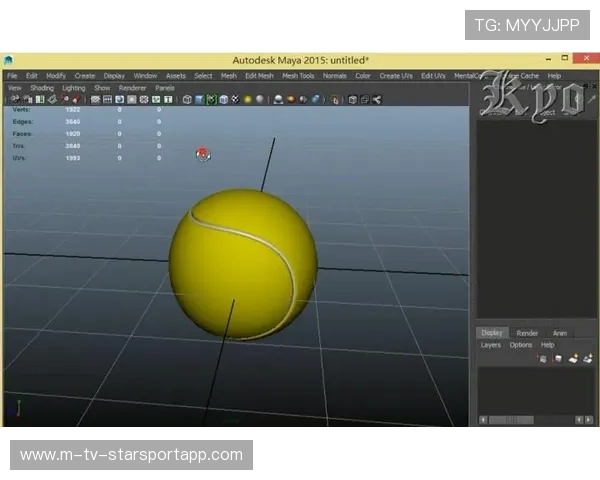Screen dimensions: 600x480
Task: Click the yellow sphere Use All Lights icon
Action: [x=248, y=99]
